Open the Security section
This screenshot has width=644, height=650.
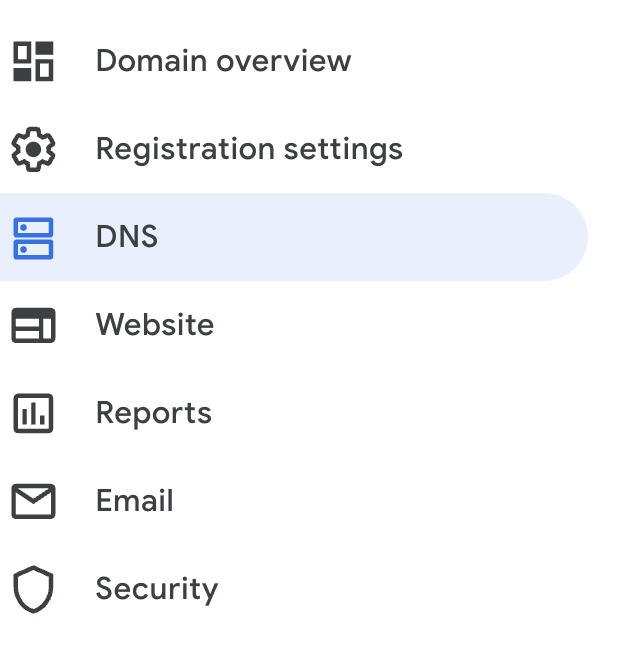tap(157, 589)
